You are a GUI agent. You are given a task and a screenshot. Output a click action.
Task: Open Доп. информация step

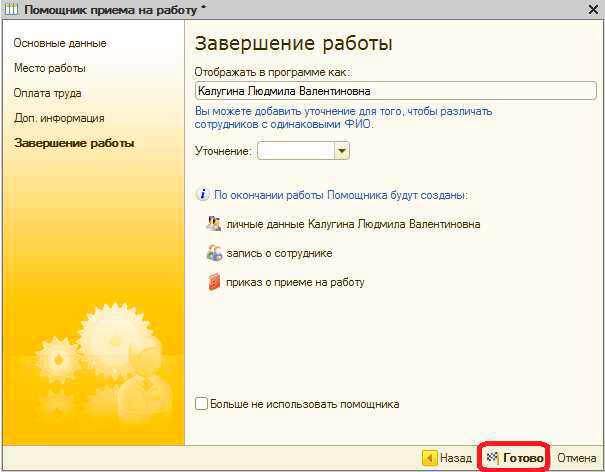click(59, 118)
